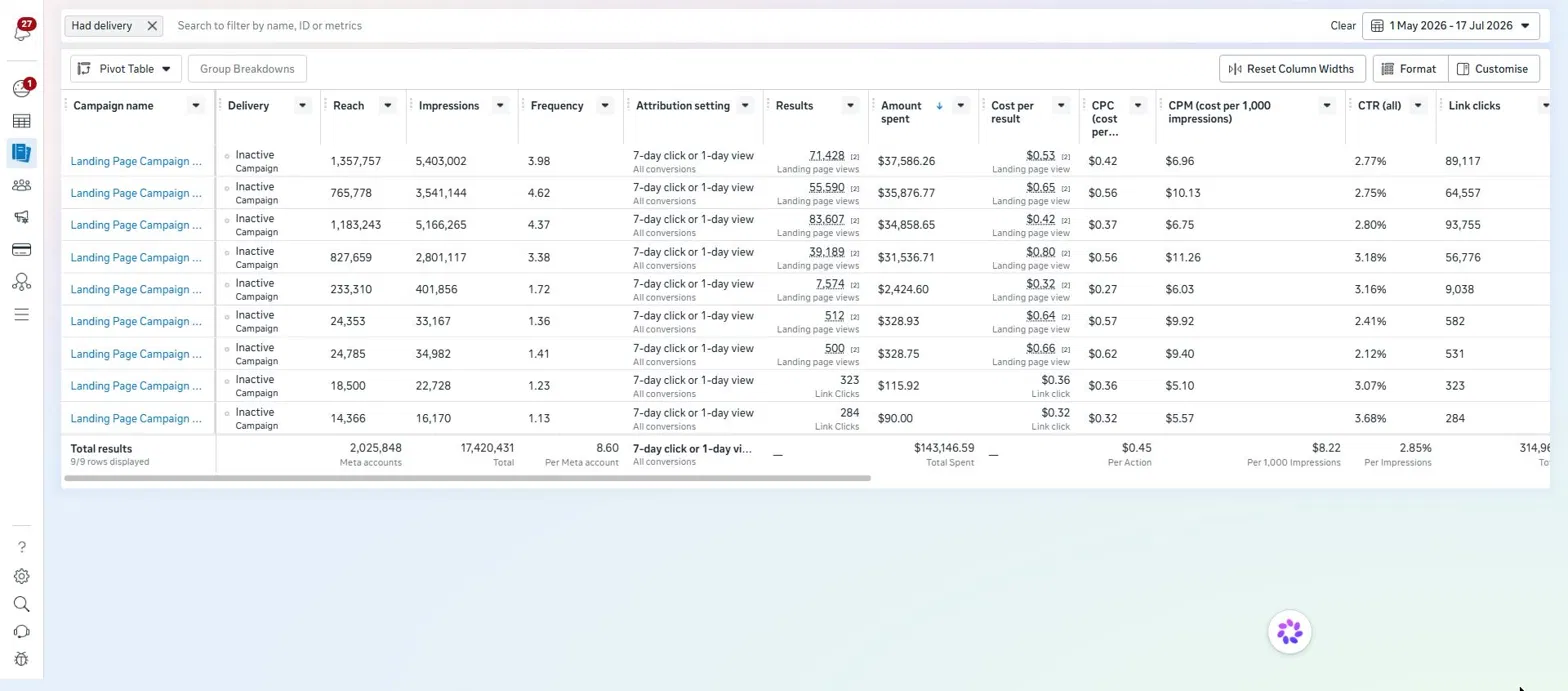The width and height of the screenshot is (1568, 691).
Task: Click the horizontal scrollbar below the table
Action: pyautogui.click(x=466, y=479)
